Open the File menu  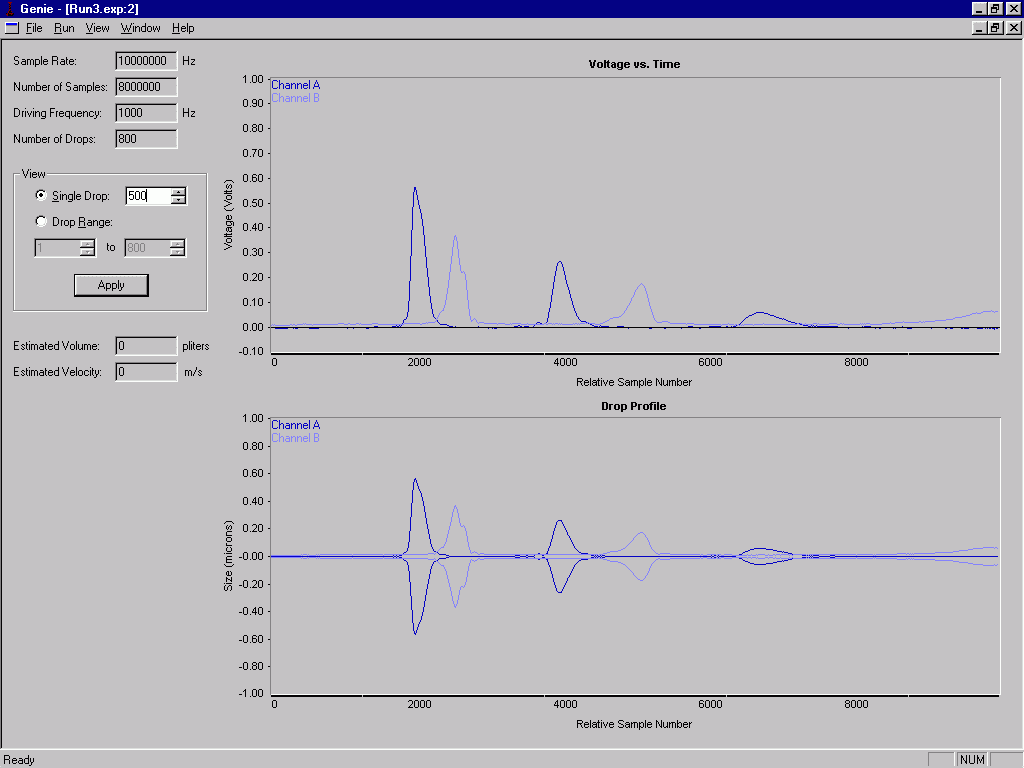[34, 28]
